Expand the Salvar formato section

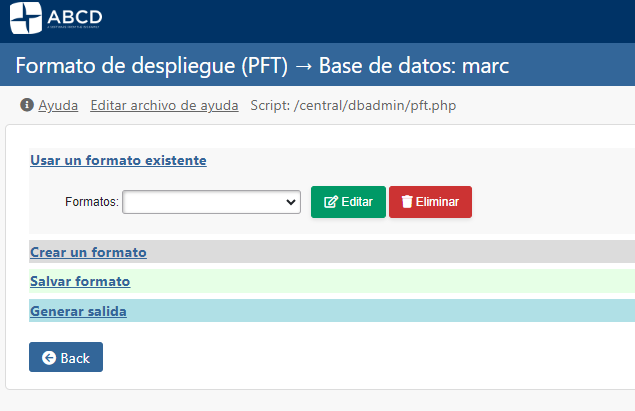click(x=80, y=282)
